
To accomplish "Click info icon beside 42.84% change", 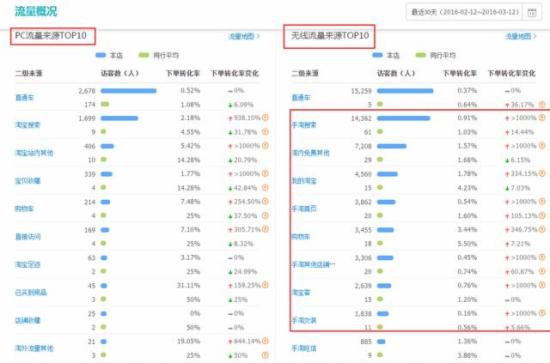I will [265, 188].
